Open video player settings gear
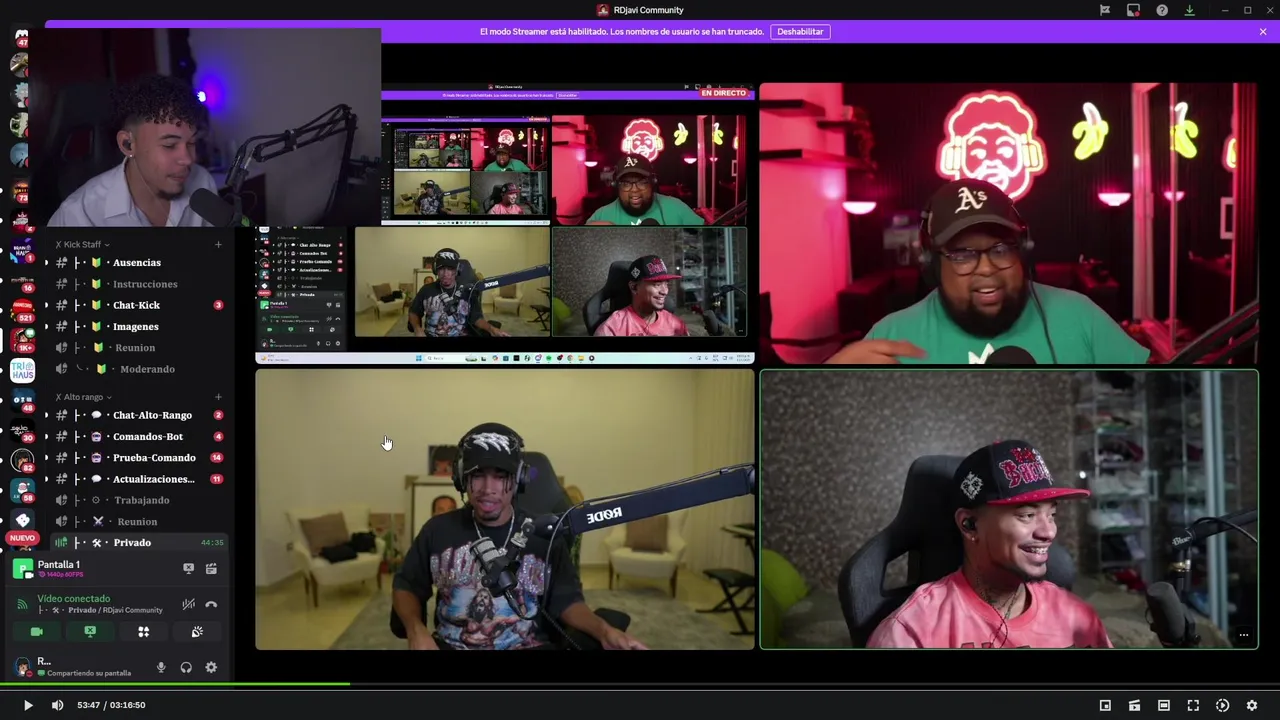Image resolution: width=1280 pixels, height=720 pixels. click(x=1251, y=705)
